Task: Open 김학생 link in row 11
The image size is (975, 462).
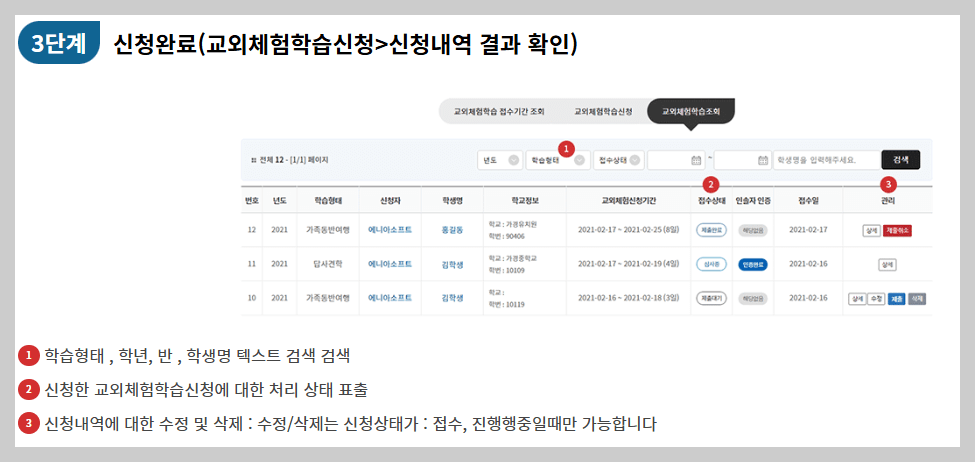Action: 453,264
